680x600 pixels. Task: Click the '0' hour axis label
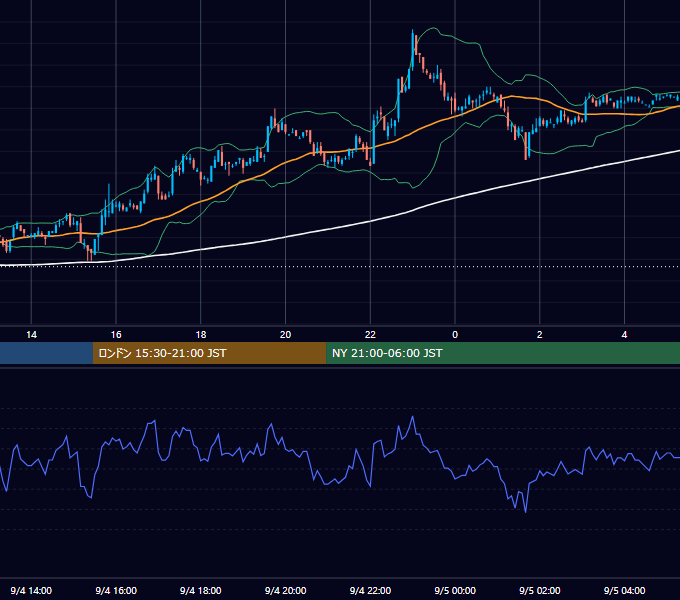coord(455,335)
